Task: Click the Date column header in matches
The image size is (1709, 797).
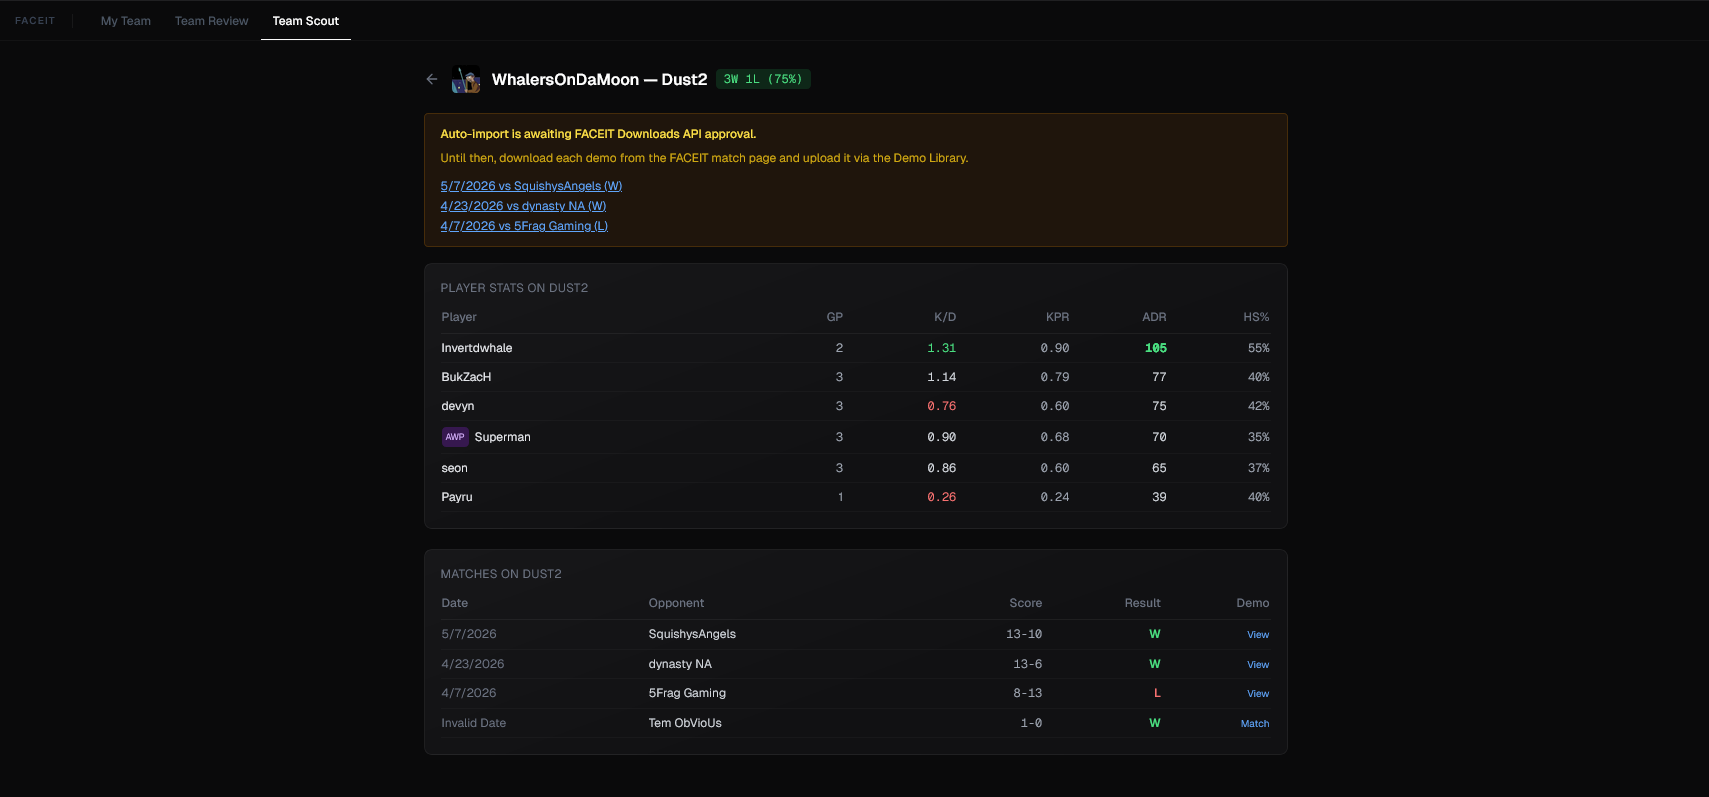Action: 455,603
